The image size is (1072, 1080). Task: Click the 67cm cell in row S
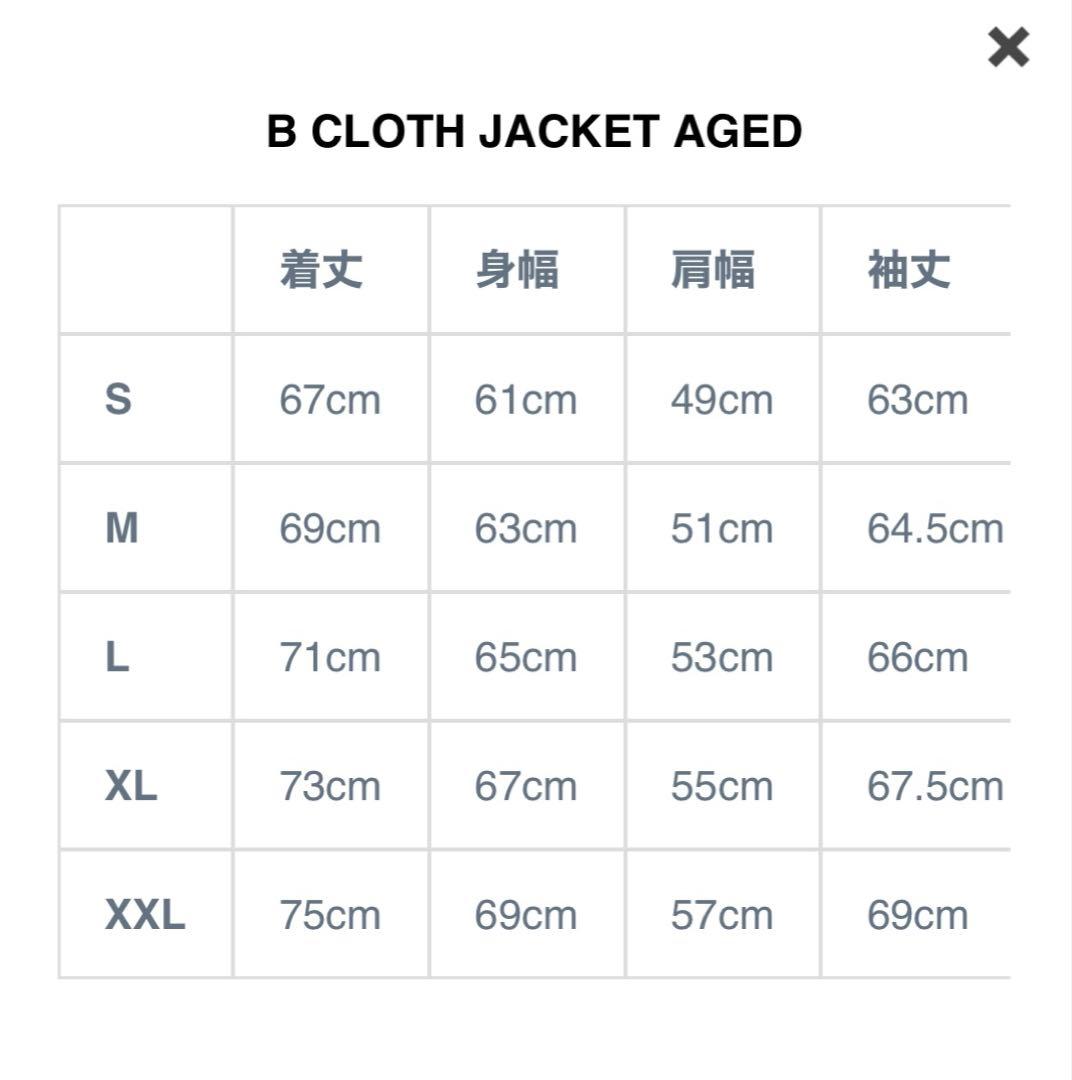[x=330, y=400]
